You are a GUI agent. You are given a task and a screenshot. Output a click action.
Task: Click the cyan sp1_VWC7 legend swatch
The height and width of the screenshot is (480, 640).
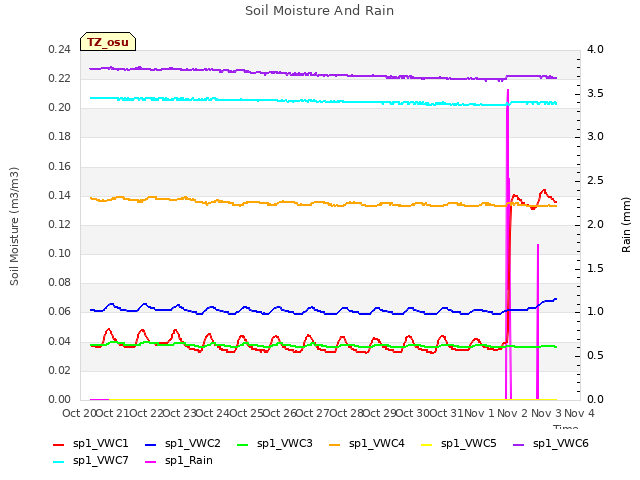[59, 462]
